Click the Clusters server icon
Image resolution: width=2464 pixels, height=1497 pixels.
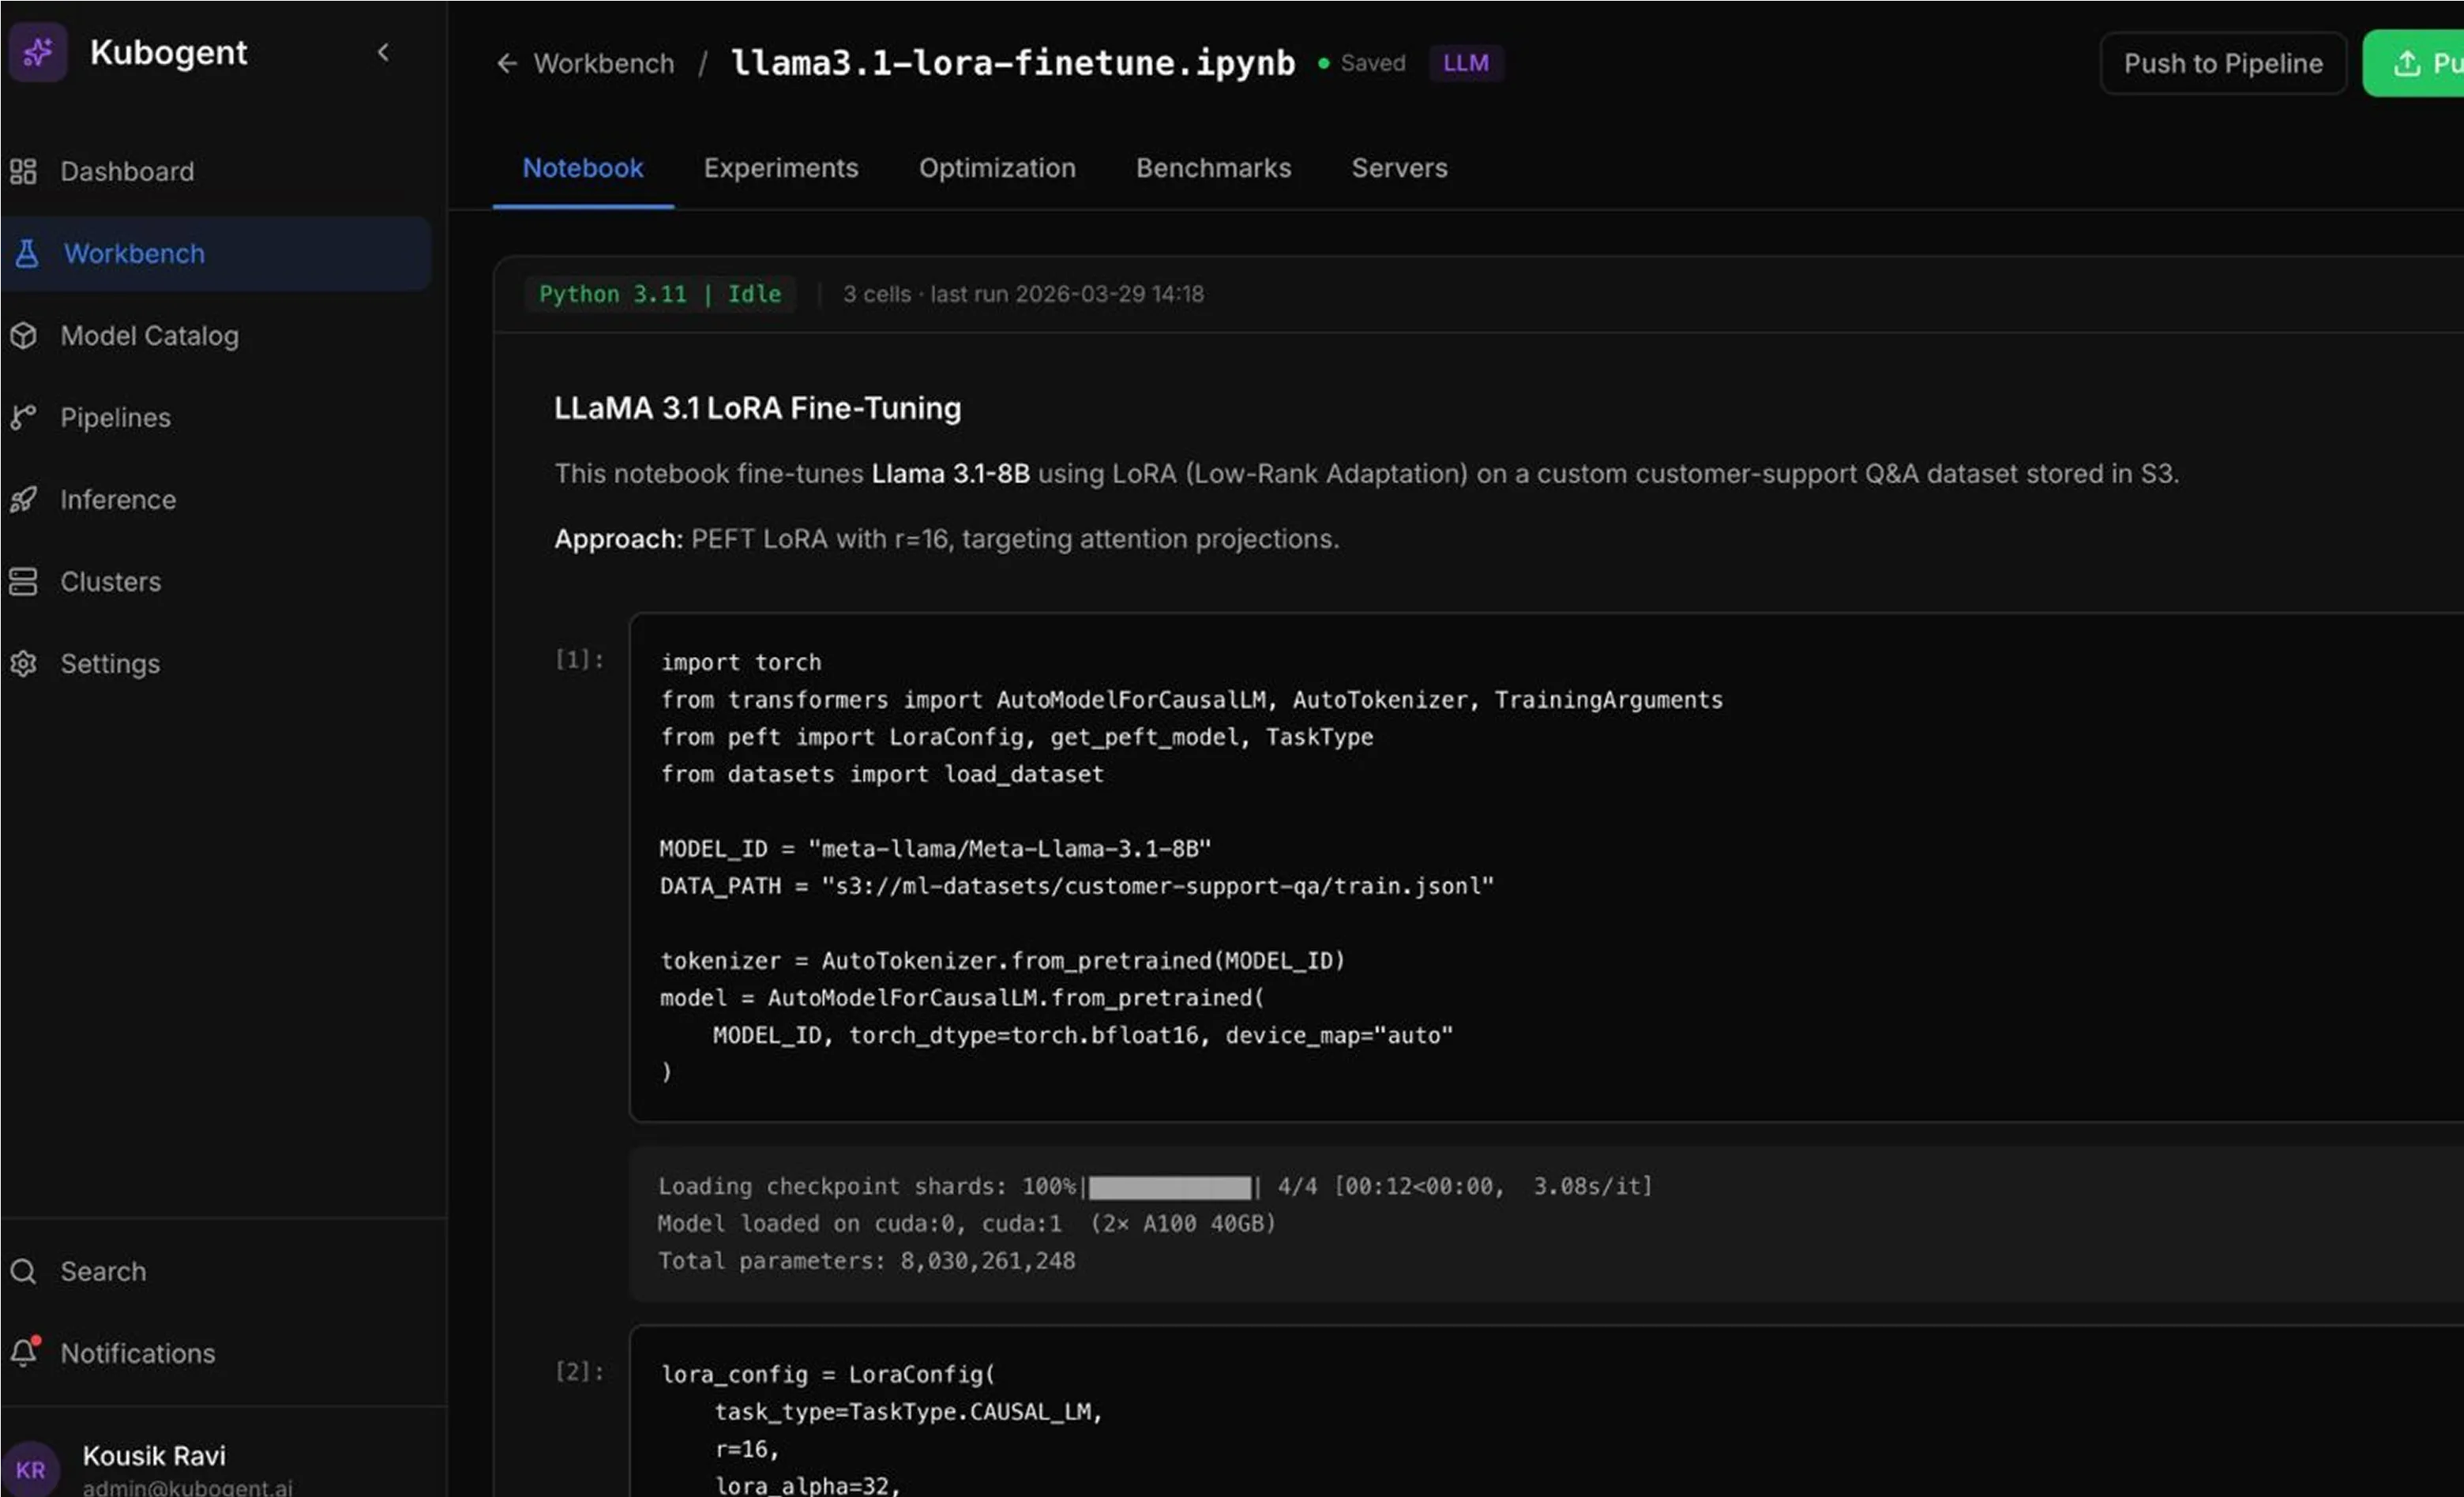pyautogui.click(x=23, y=581)
